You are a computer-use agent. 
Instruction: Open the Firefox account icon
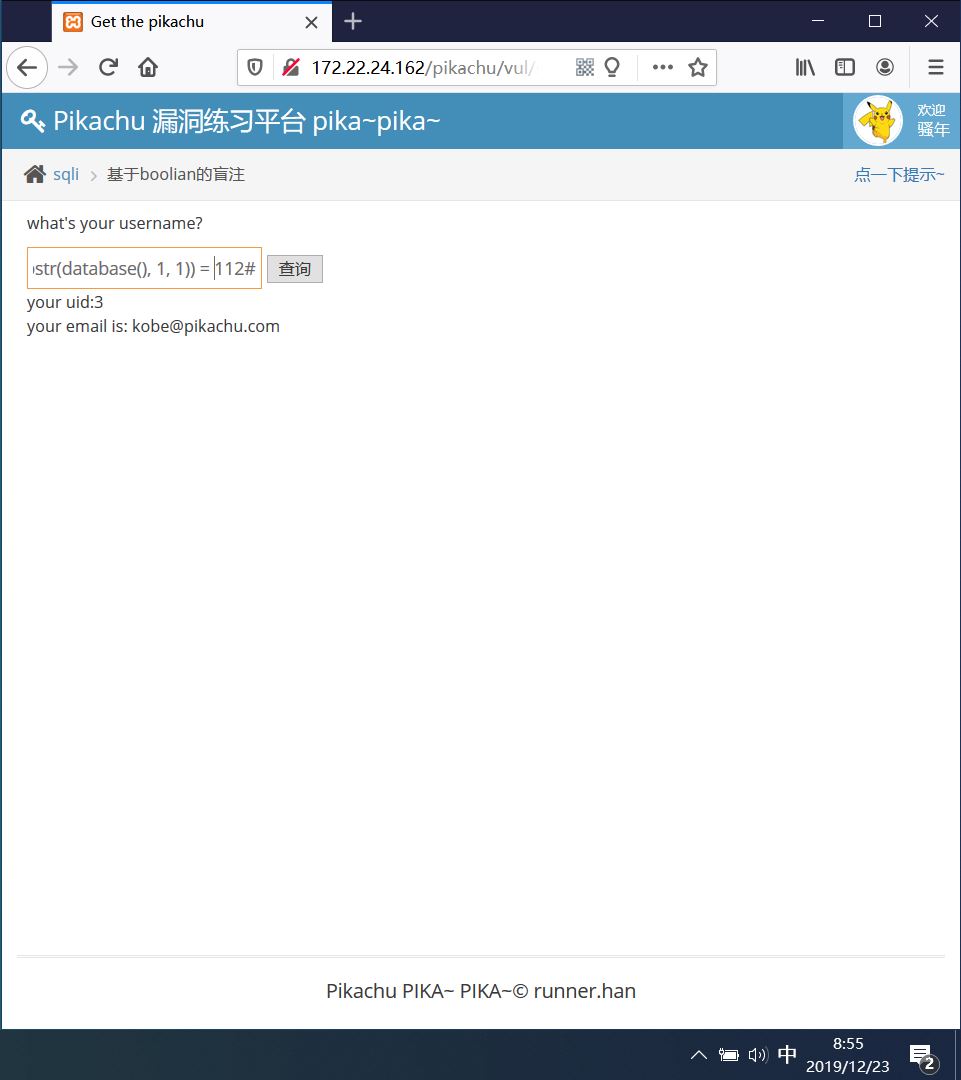(885, 68)
